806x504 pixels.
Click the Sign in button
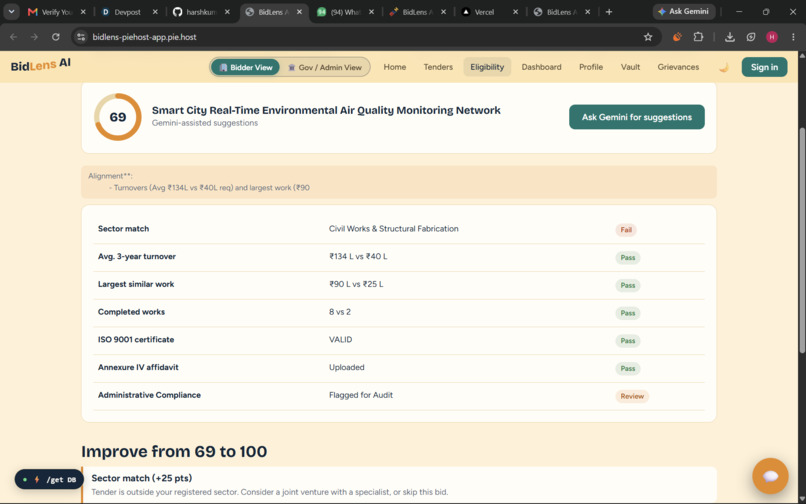[x=764, y=67]
